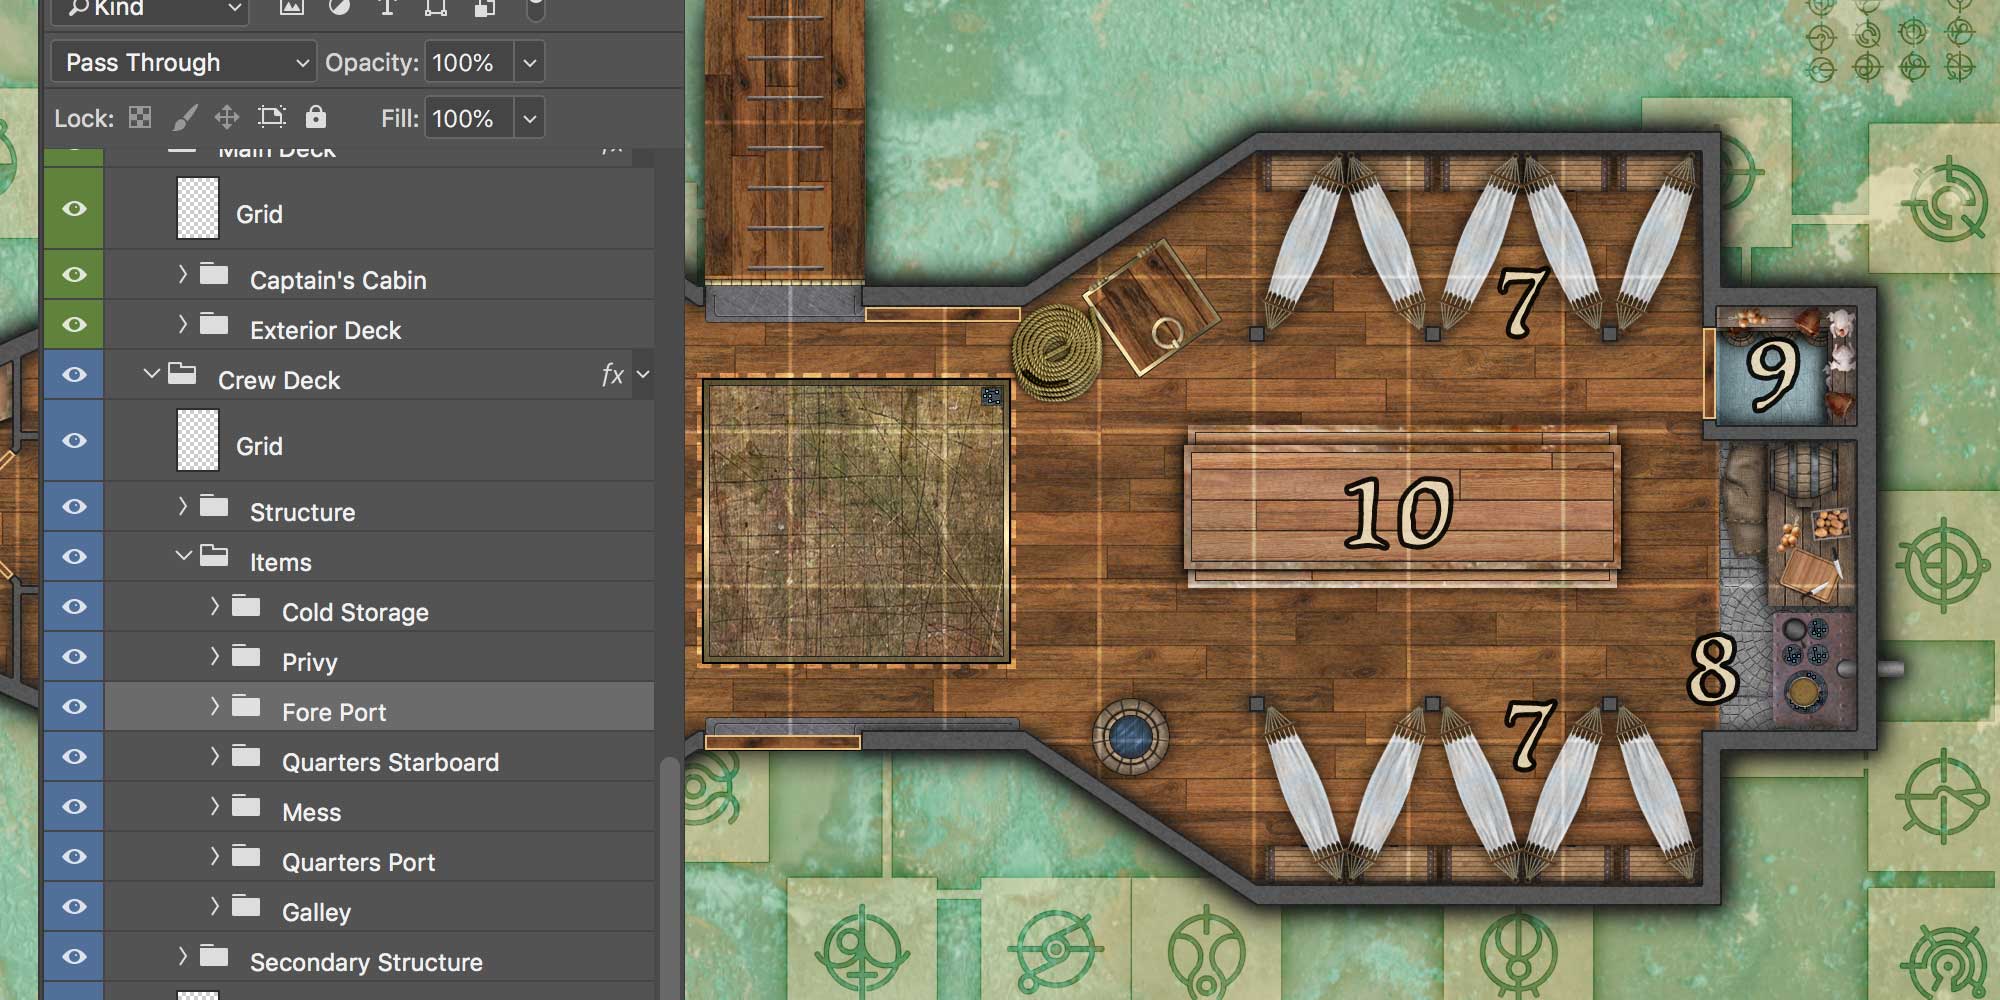Filter layers by type layers
The image size is (2000, 1000).
tap(387, 8)
